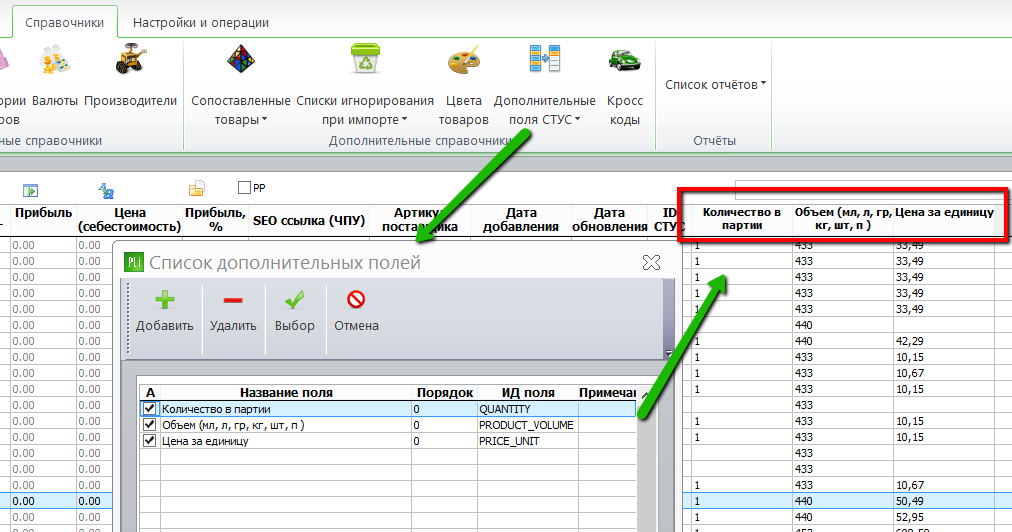Click the Количество в партии grid header
The image size is (1012, 532).
pos(742,219)
